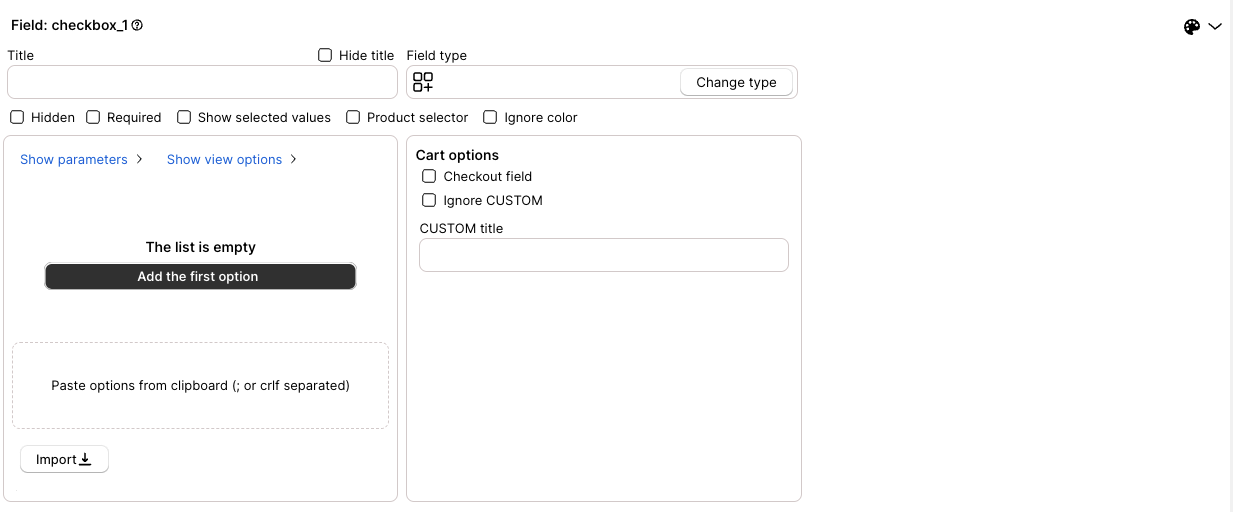This screenshot has height=512, width=1233.
Task: Check the Ignore color option
Action: pos(490,117)
